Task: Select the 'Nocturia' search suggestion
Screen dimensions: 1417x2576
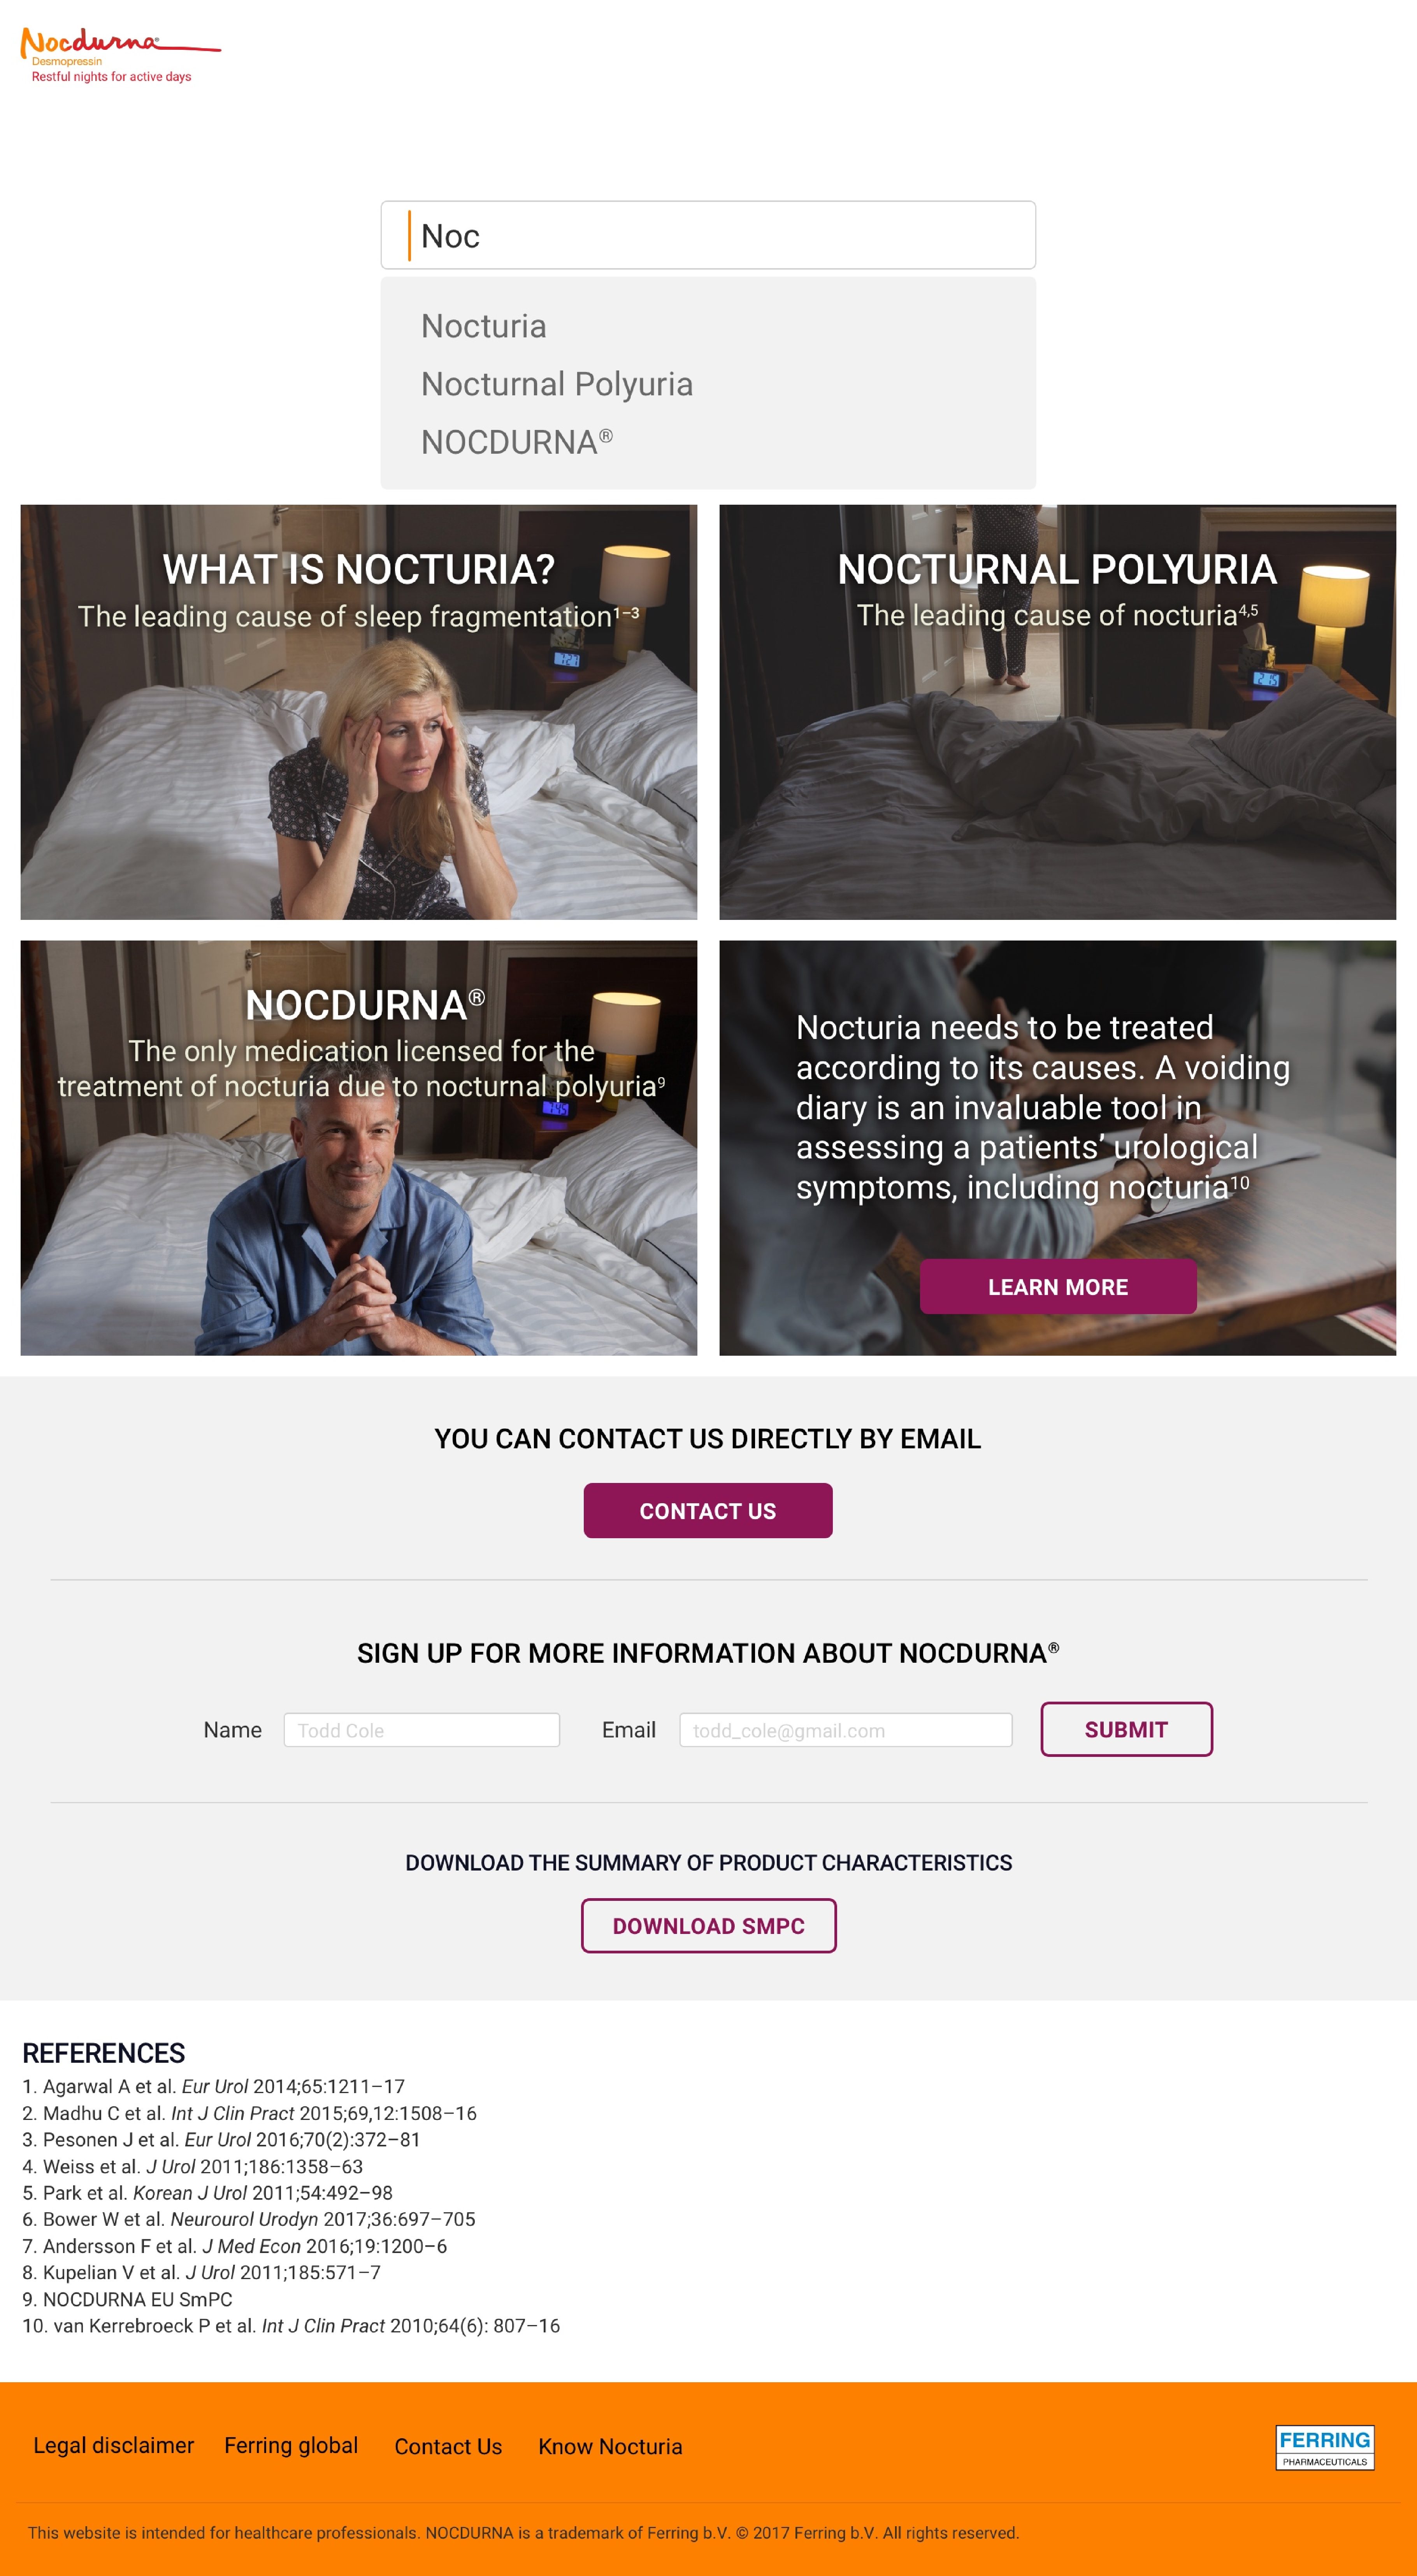Action: click(484, 326)
